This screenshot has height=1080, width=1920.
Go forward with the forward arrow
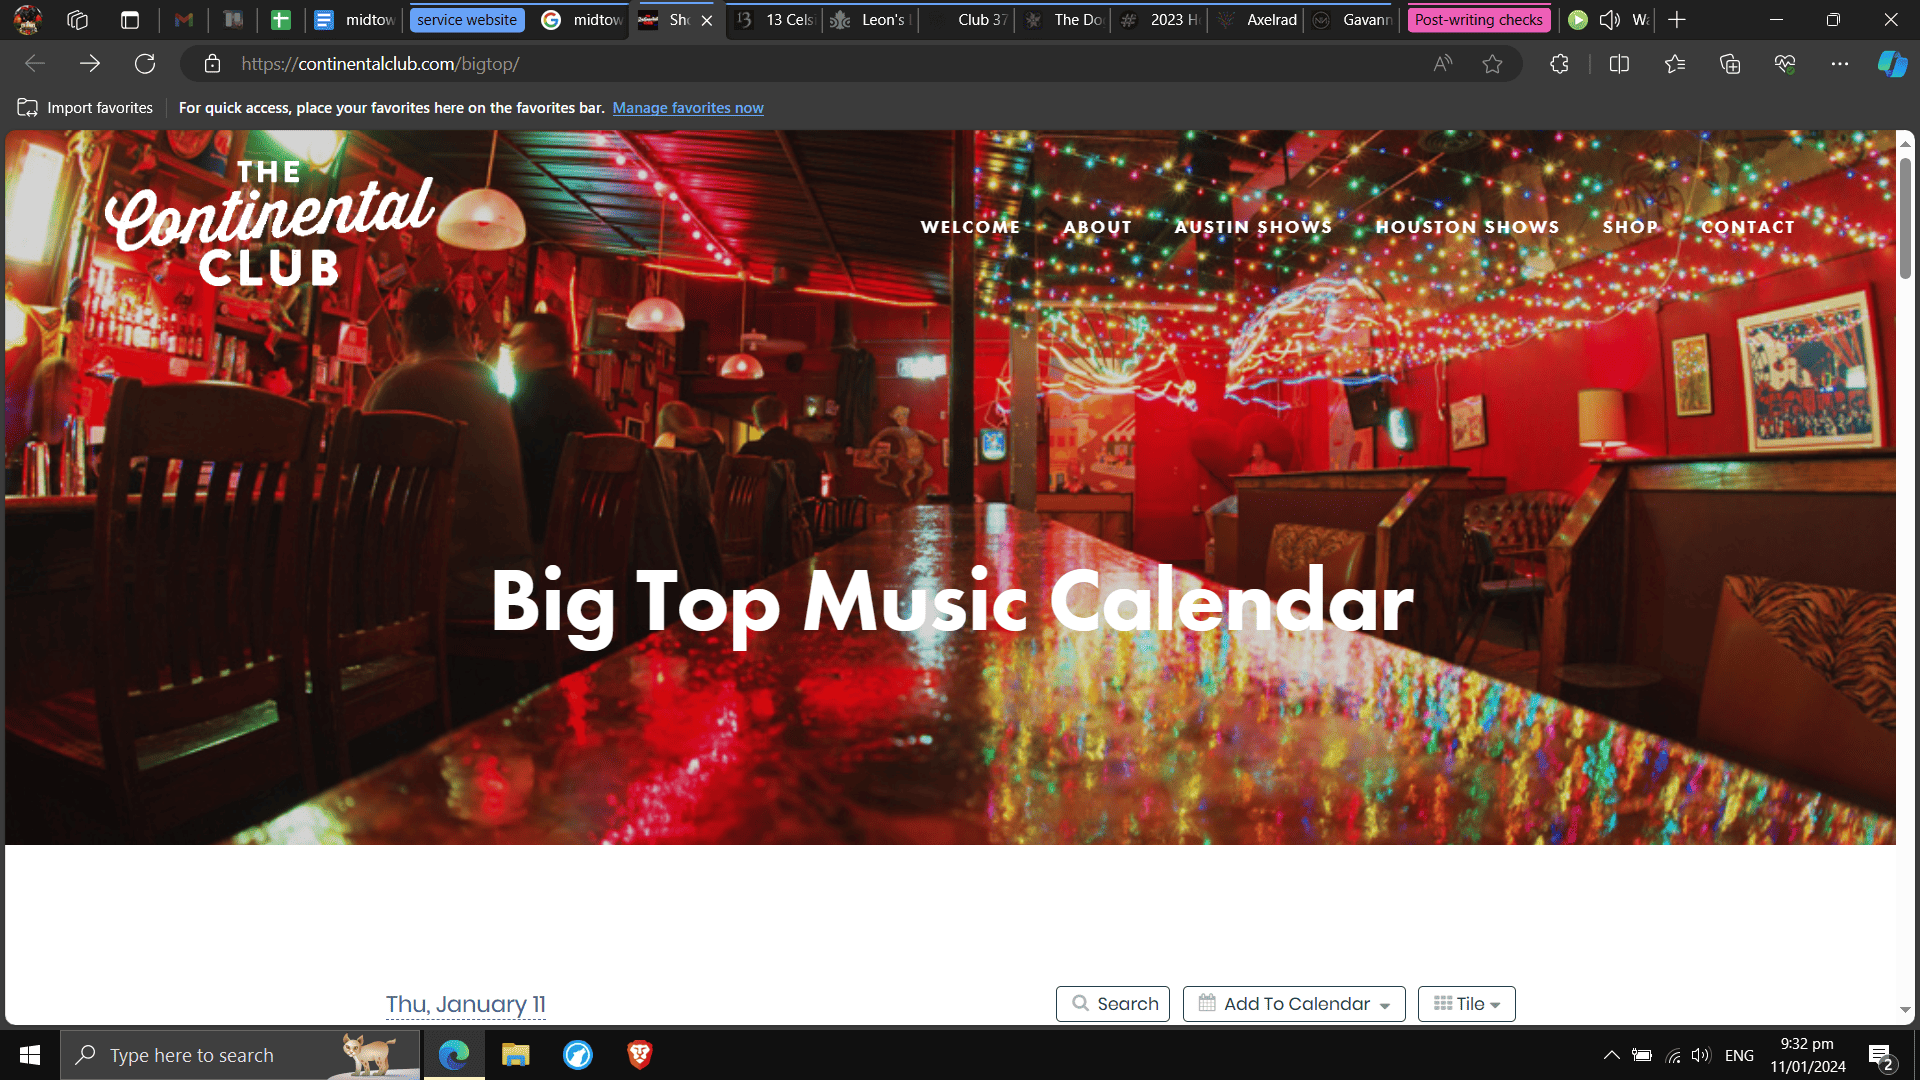point(90,64)
